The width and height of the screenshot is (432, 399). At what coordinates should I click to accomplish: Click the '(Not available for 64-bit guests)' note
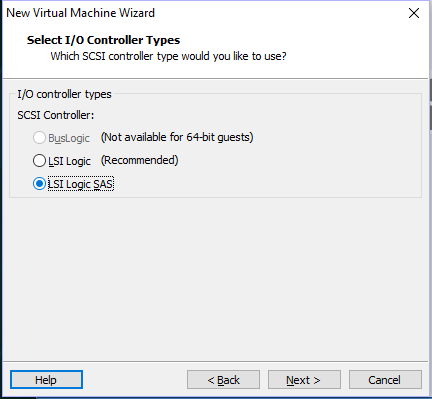(177, 137)
